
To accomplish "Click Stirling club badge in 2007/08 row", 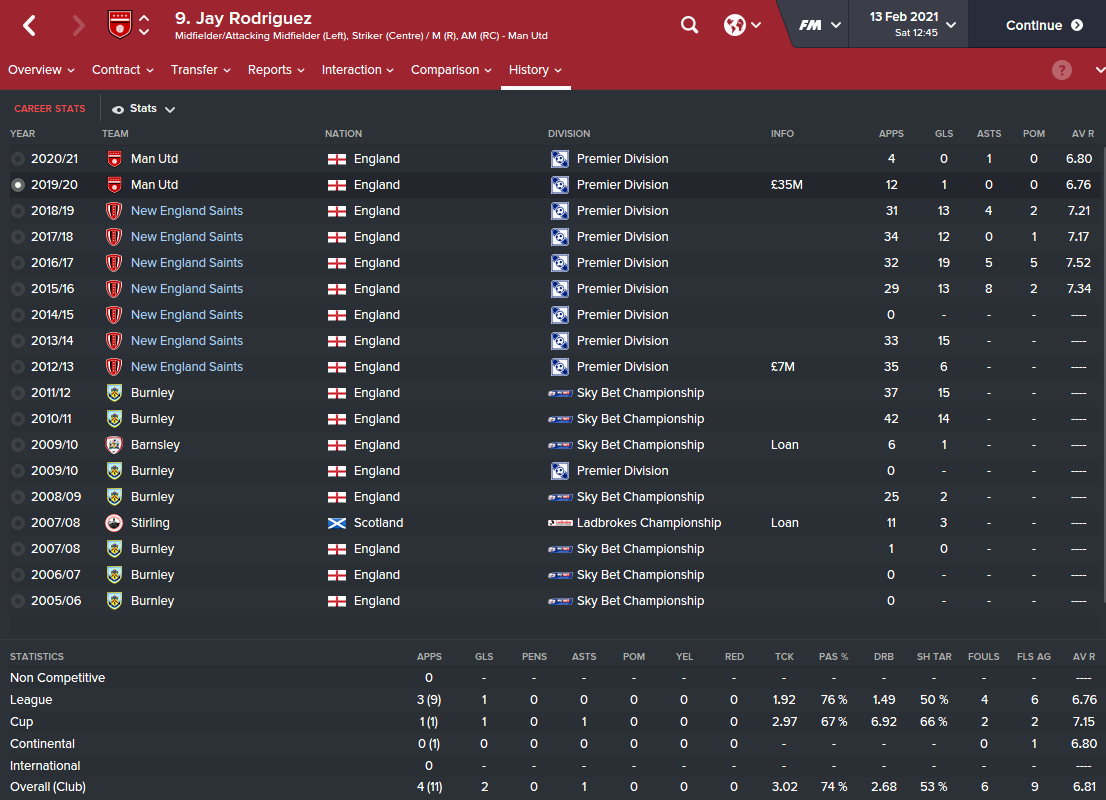I will click(114, 523).
